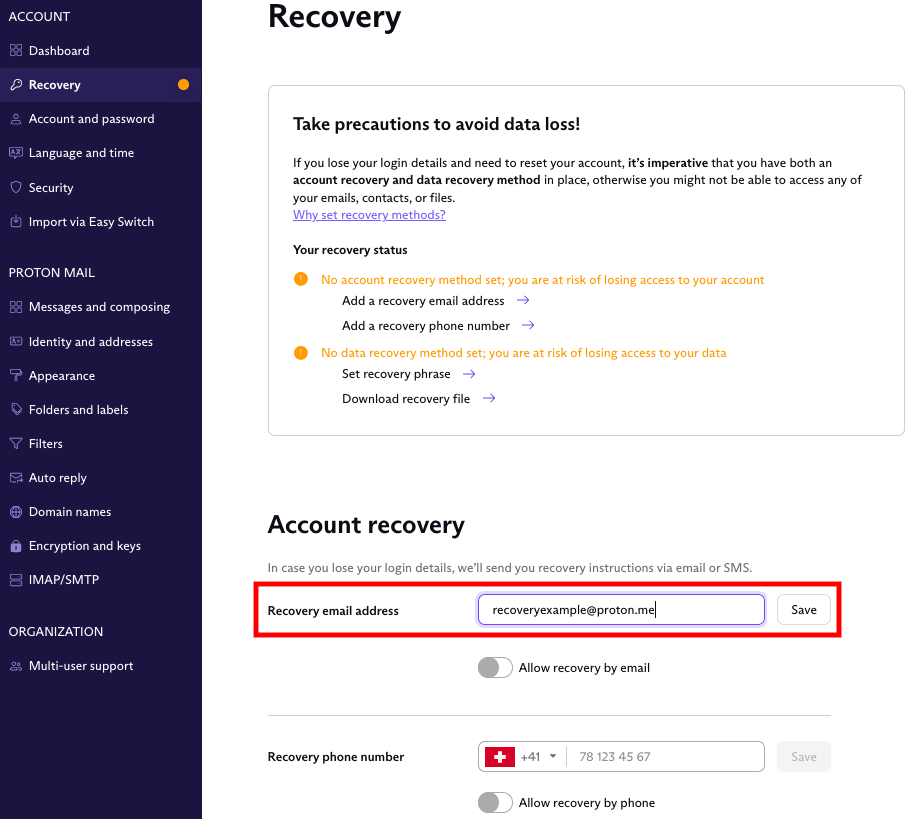
Task: Click the recovery phone number input field
Action: 666,757
